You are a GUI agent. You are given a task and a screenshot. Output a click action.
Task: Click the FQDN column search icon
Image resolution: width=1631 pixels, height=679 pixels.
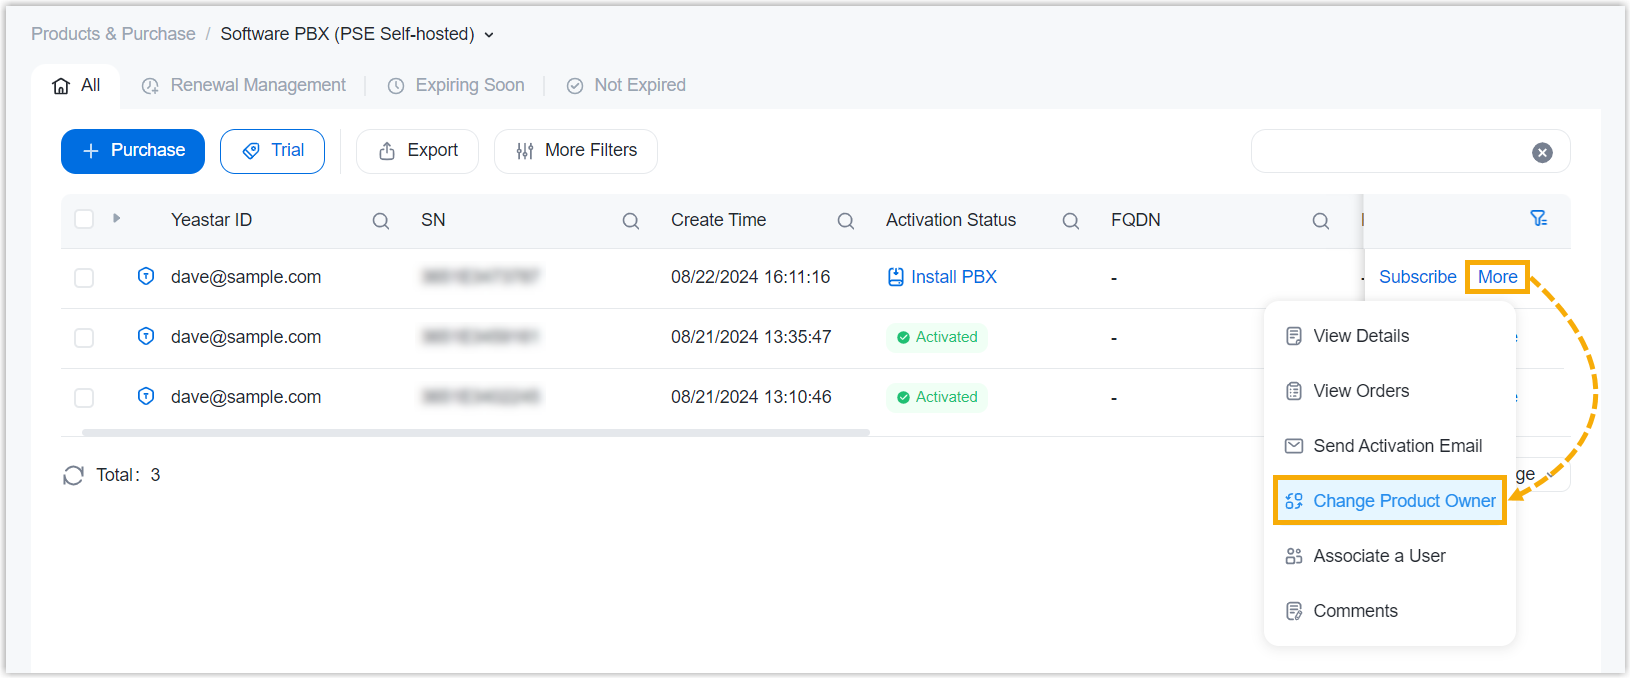1321,221
